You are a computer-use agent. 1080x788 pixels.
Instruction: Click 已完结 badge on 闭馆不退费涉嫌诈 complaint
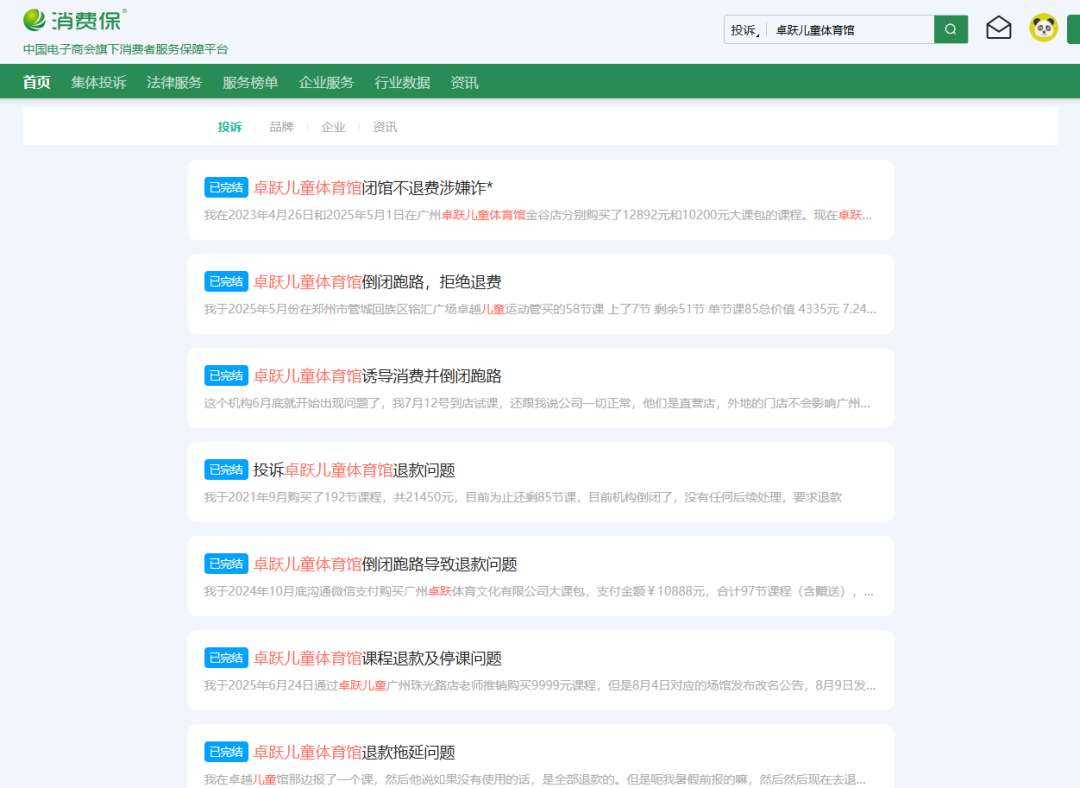226,187
